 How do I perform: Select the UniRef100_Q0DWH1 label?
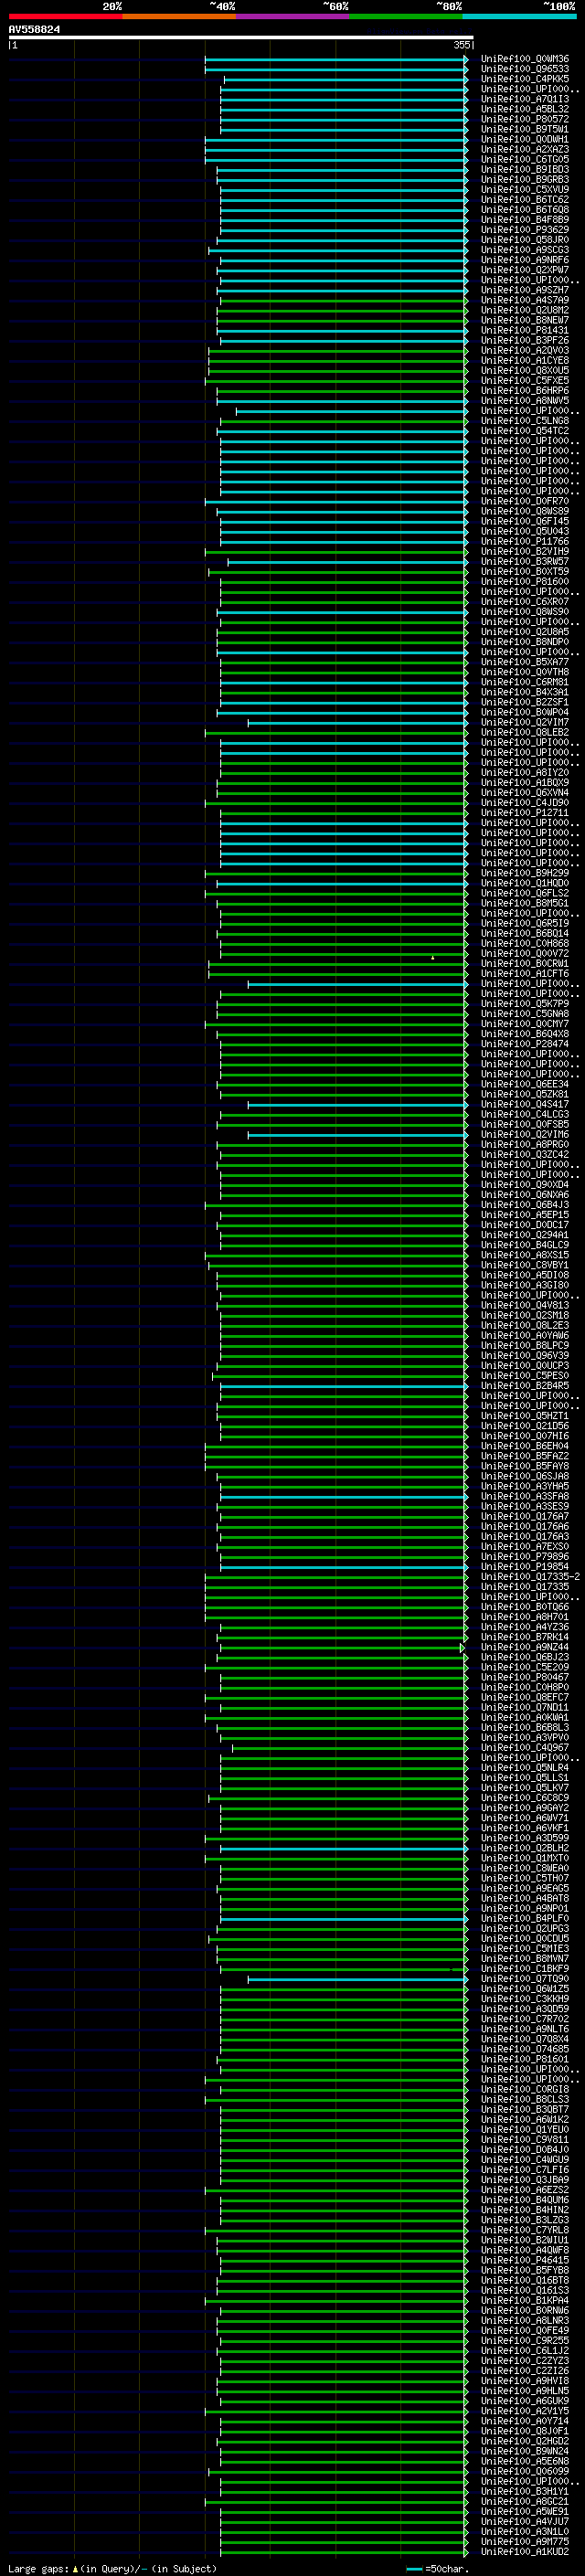tap(524, 139)
